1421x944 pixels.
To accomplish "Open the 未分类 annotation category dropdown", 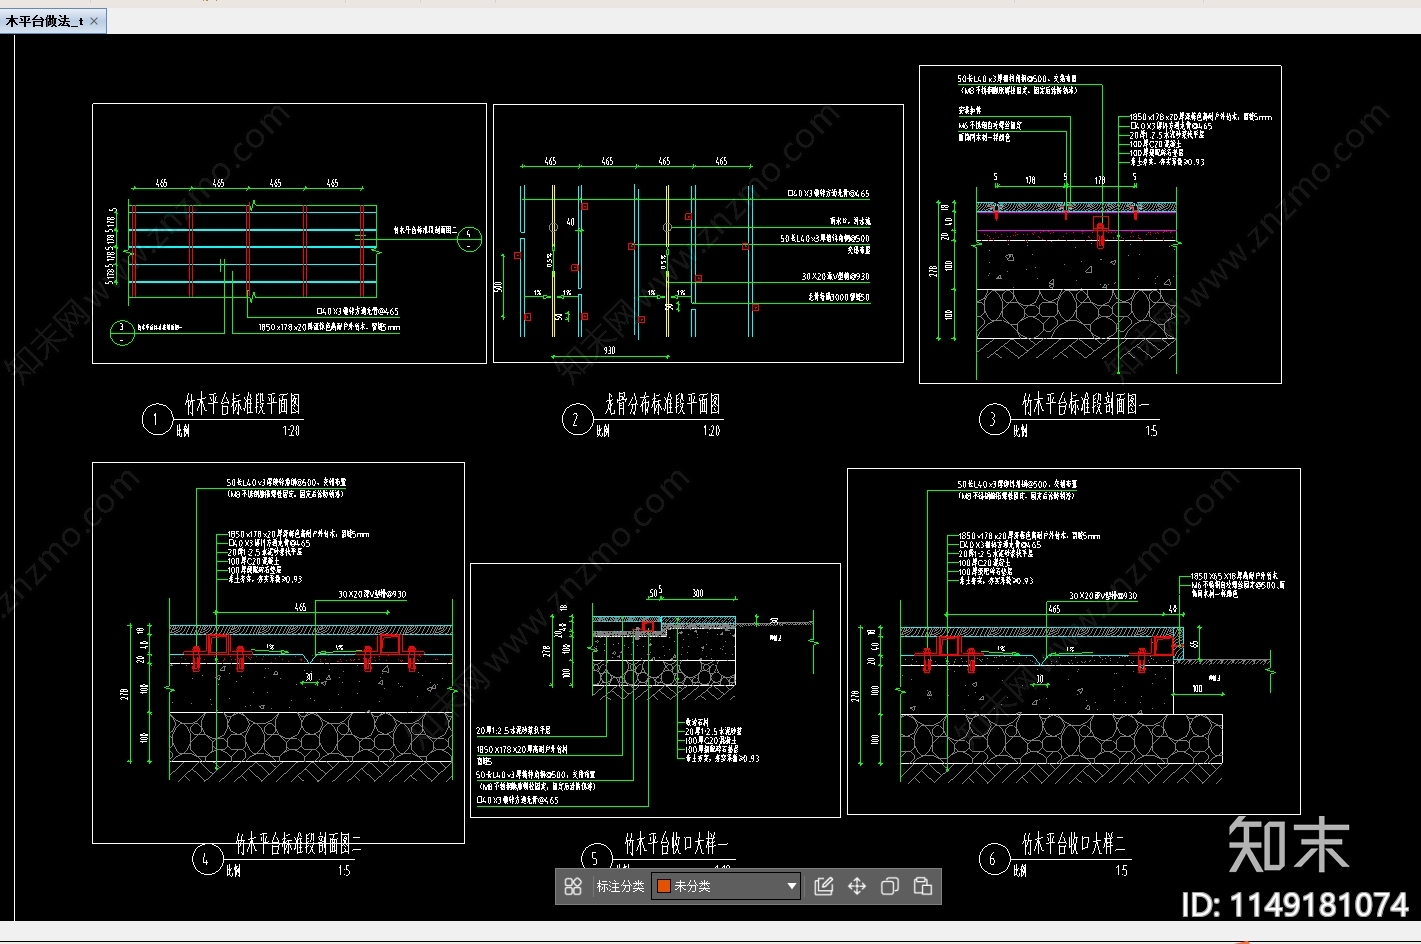I will pyautogui.click(x=726, y=886).
